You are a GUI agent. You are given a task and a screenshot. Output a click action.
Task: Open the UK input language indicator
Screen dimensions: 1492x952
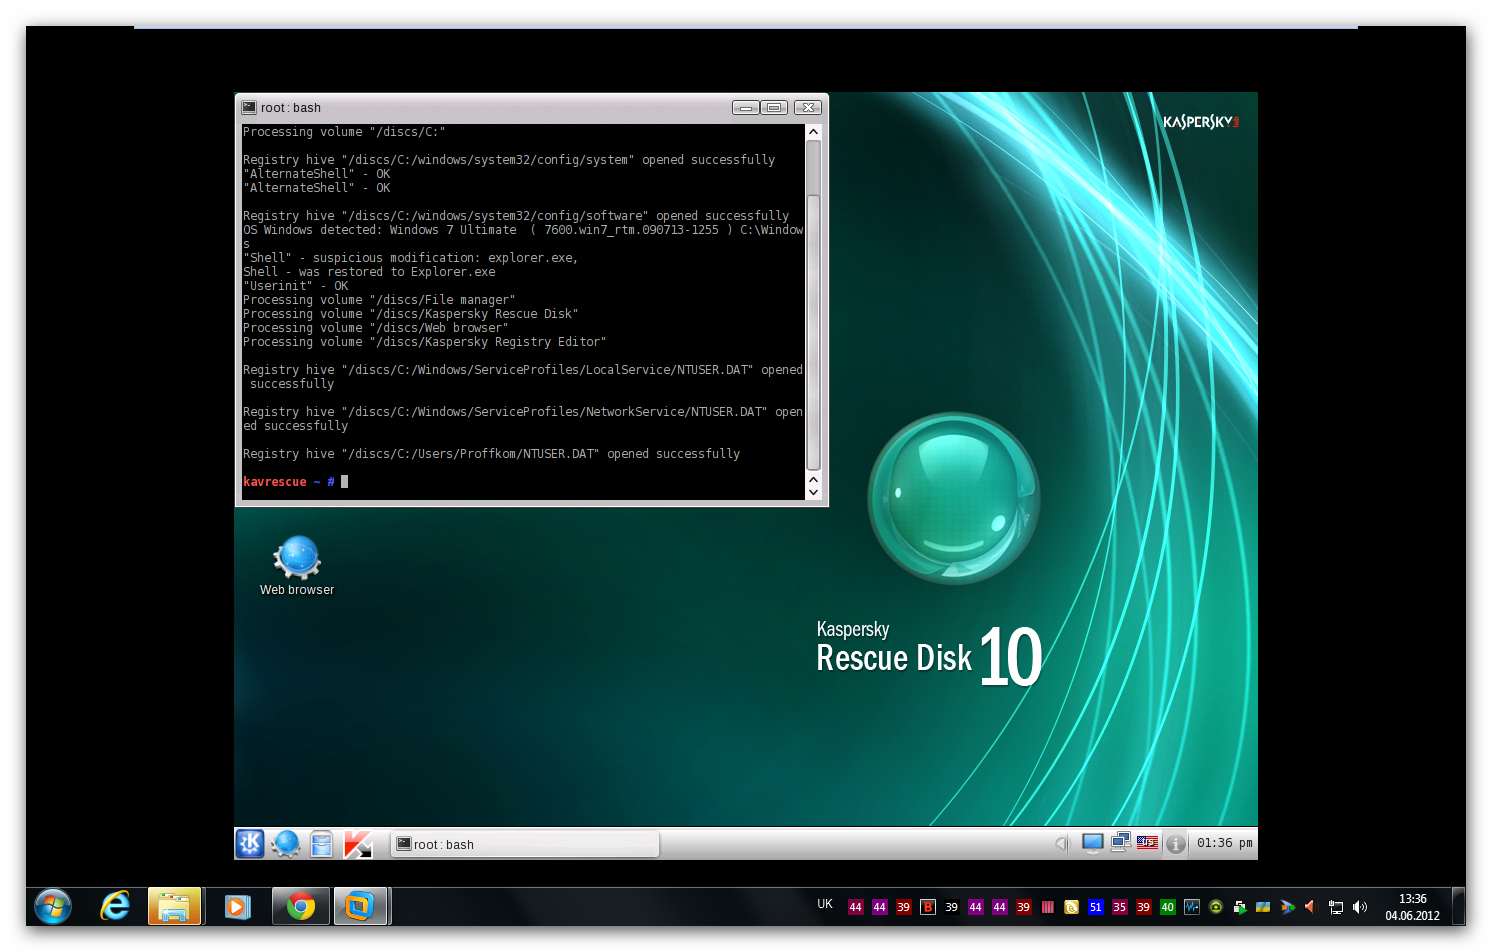825,904
